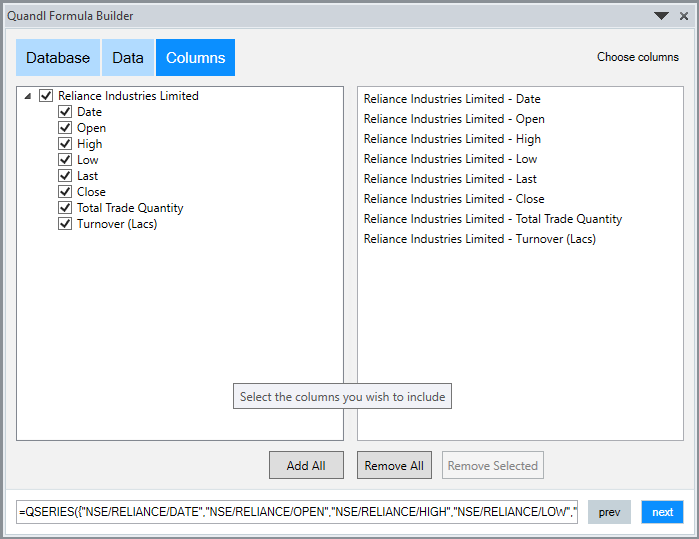
Task: Click the 'Open' label in column tree
Action: [x=91, y=128]
